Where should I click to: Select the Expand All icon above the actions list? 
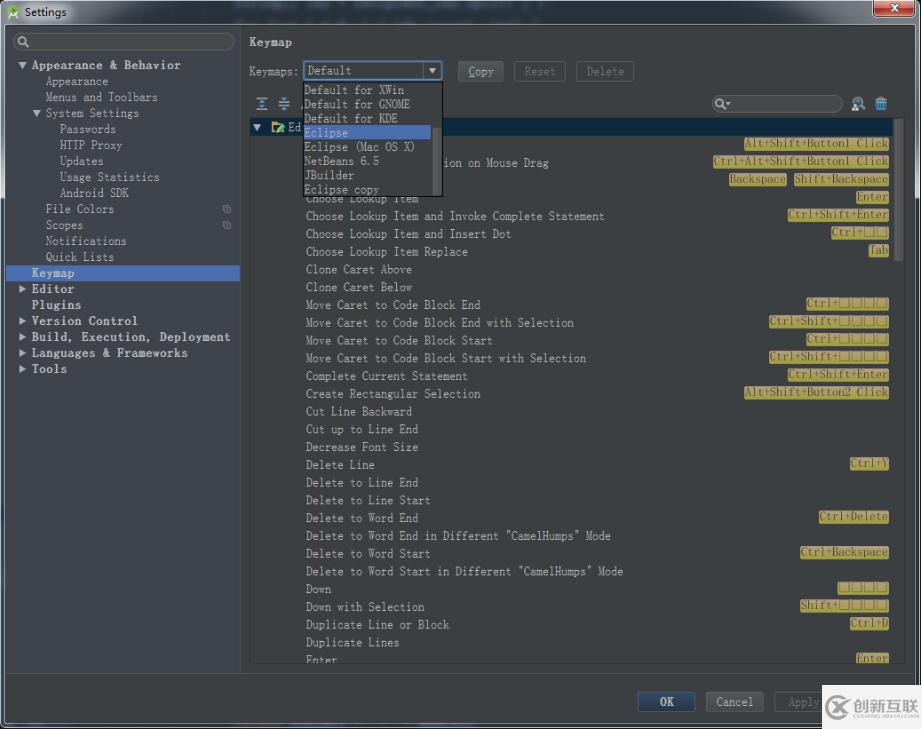click(261, 103)
